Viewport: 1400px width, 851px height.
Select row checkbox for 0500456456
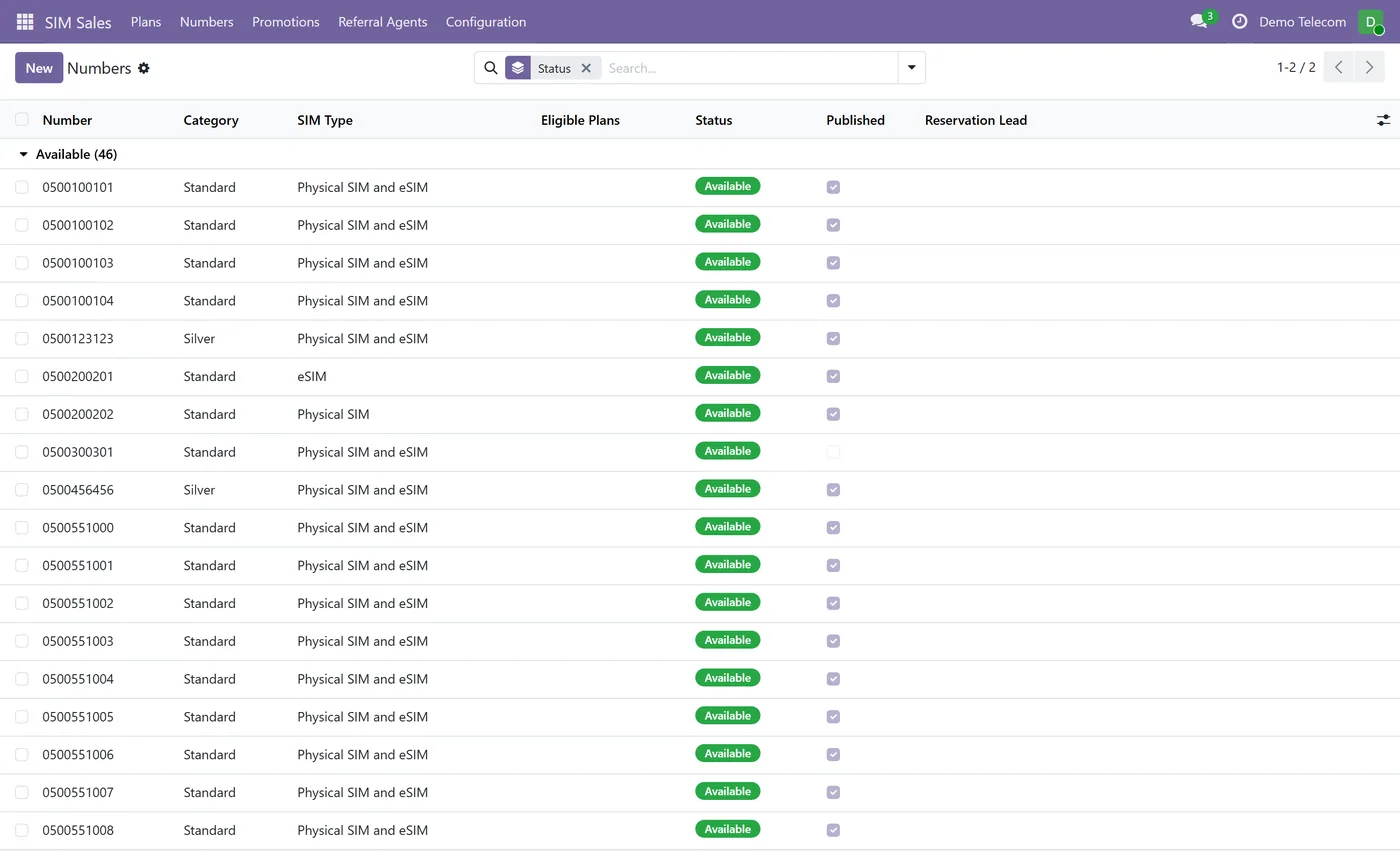click(x=22, y=490)
